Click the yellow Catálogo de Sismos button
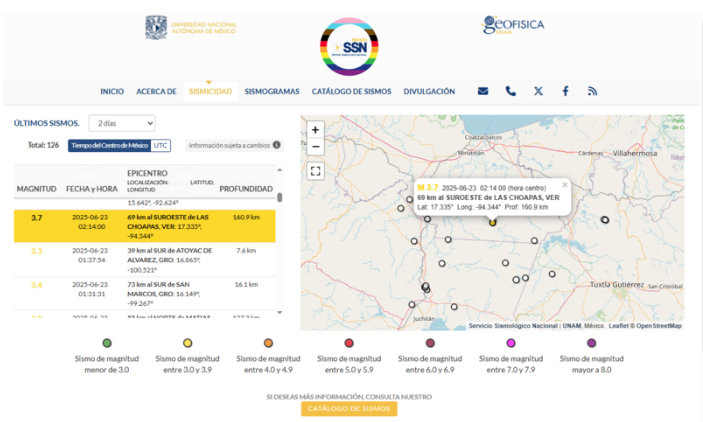 coord(349,409)
